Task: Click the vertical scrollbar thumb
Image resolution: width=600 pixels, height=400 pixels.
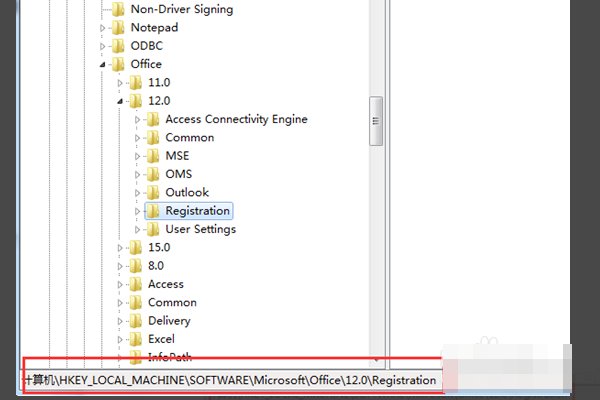Action: [x=376, y=120]
